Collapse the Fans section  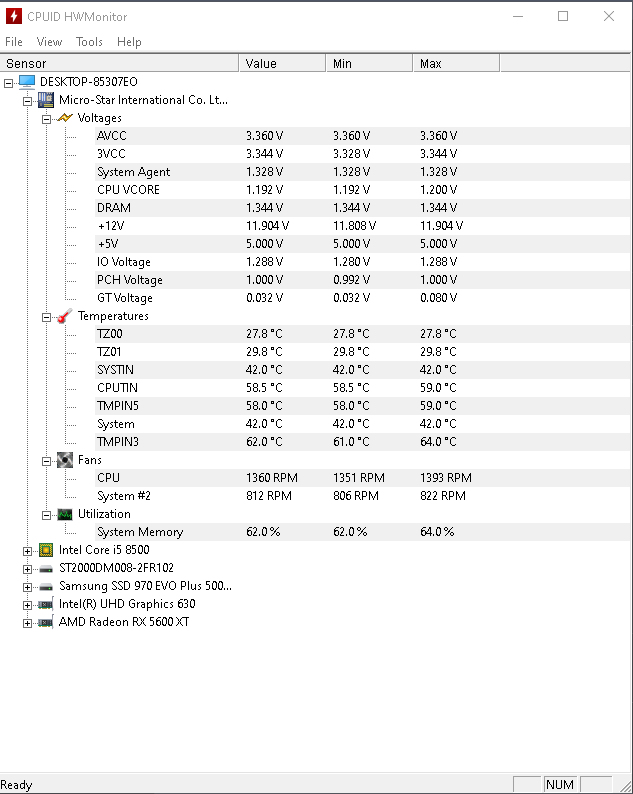[x=46, y=461]
